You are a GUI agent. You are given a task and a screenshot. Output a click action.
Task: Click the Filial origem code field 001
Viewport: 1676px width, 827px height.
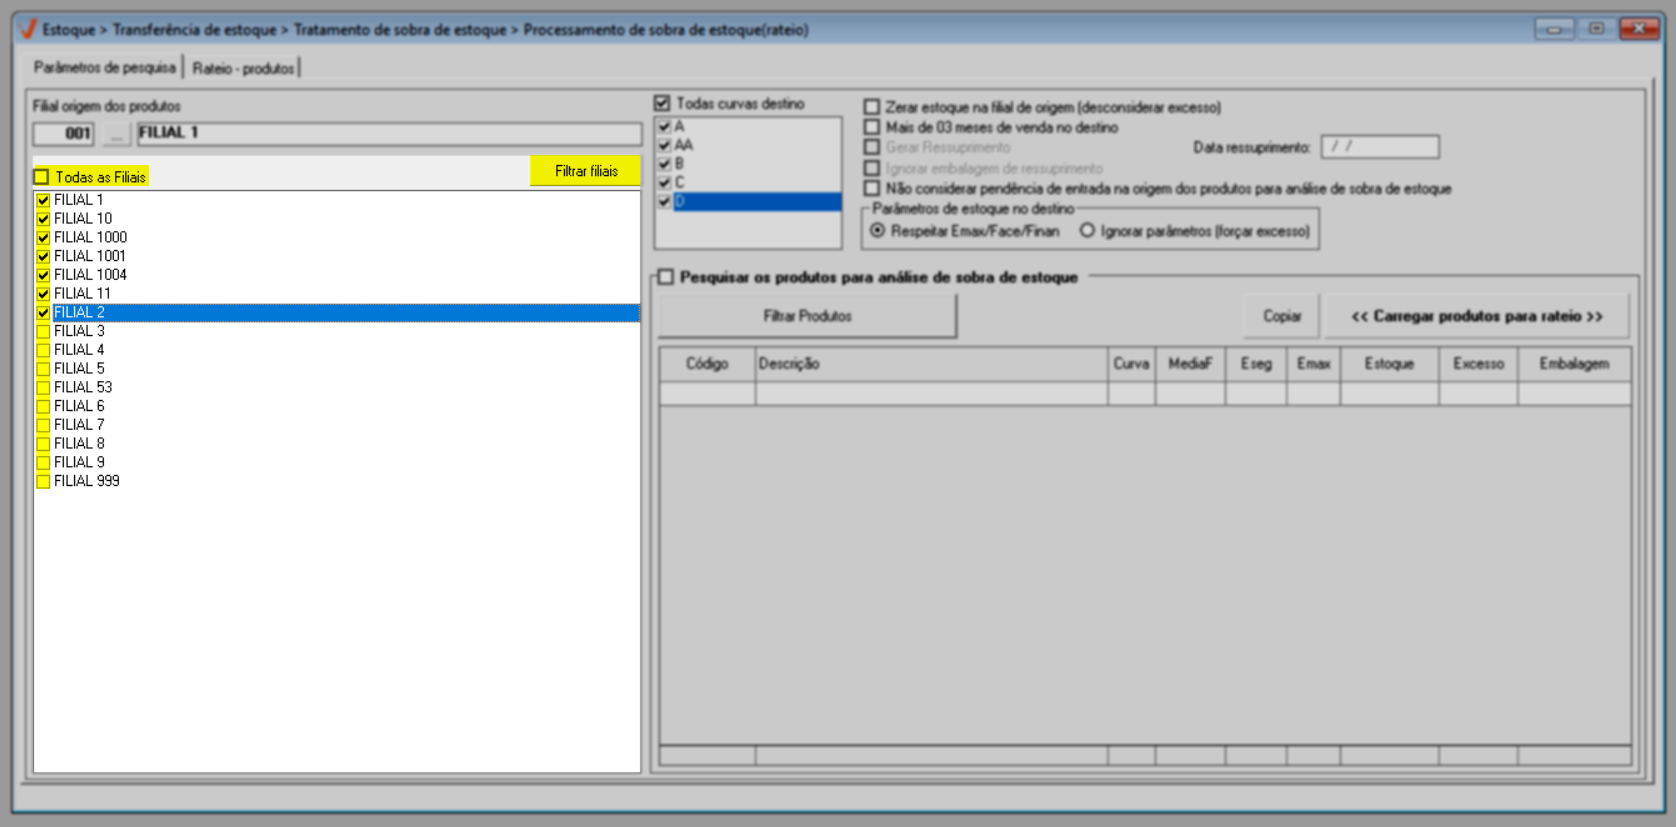(64, 133)
